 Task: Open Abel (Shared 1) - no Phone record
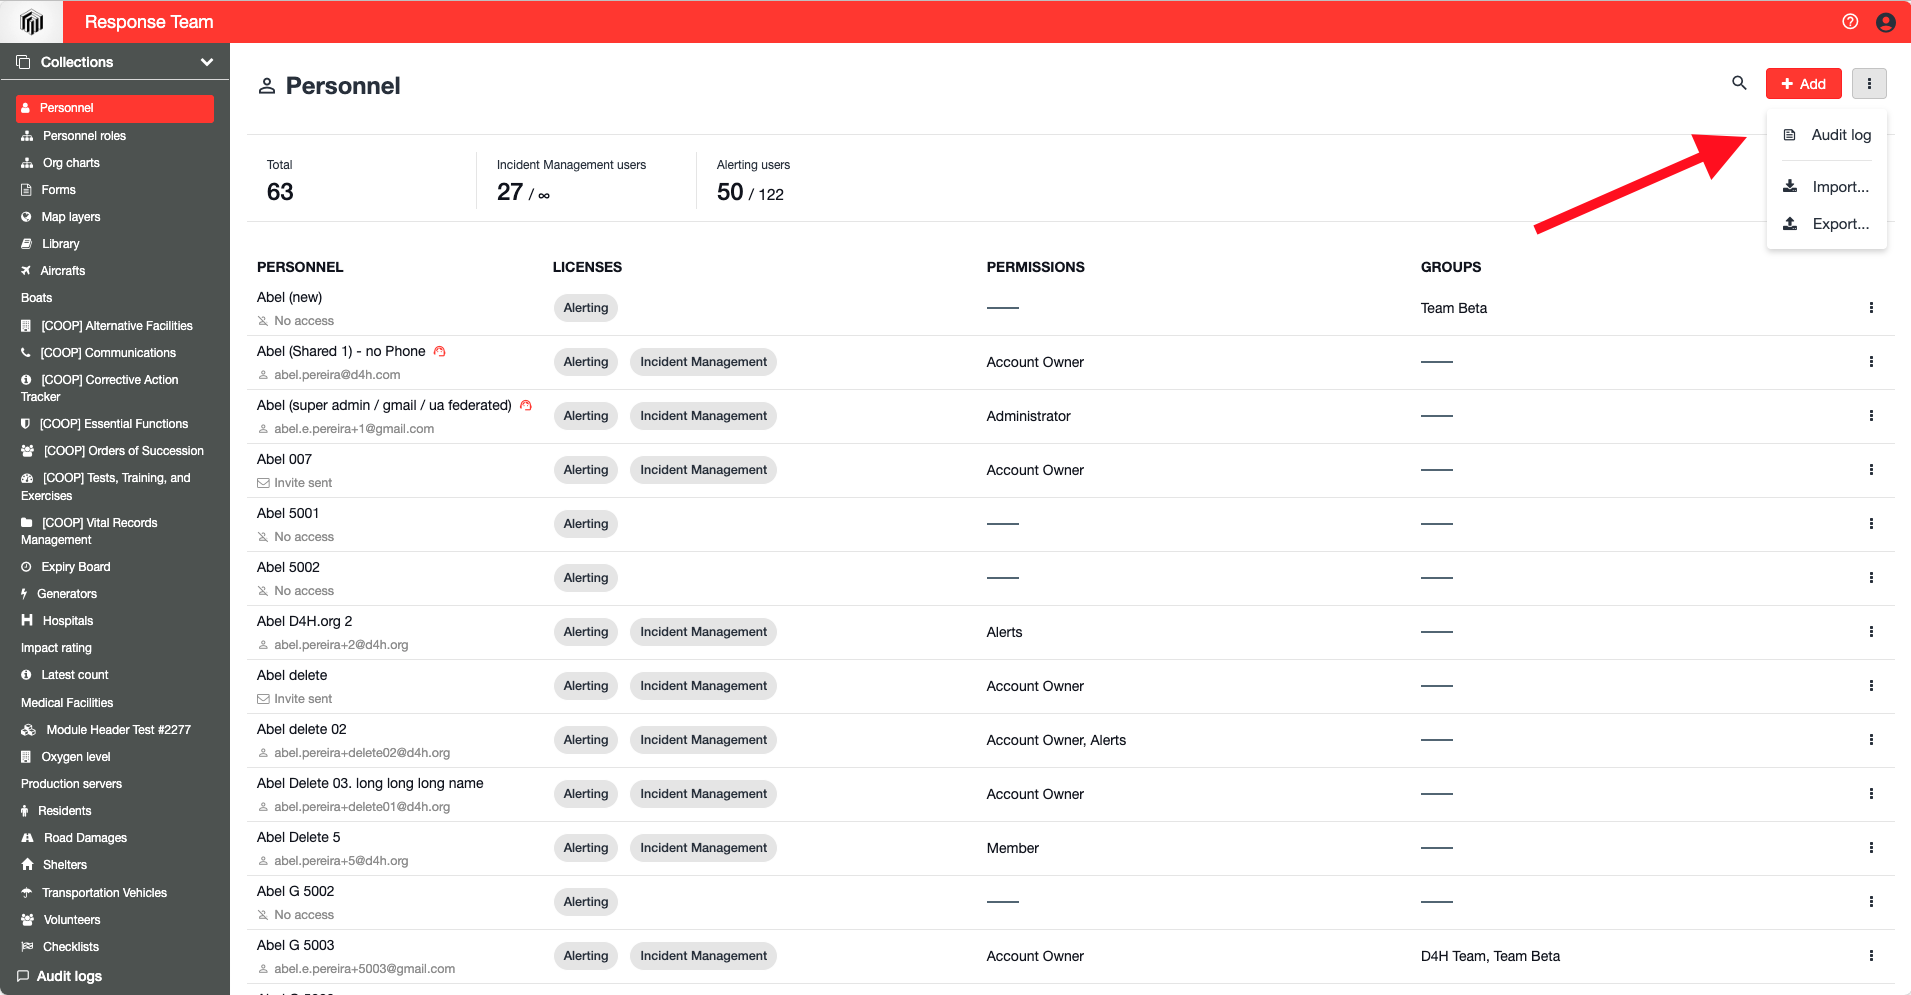point(341,351)
